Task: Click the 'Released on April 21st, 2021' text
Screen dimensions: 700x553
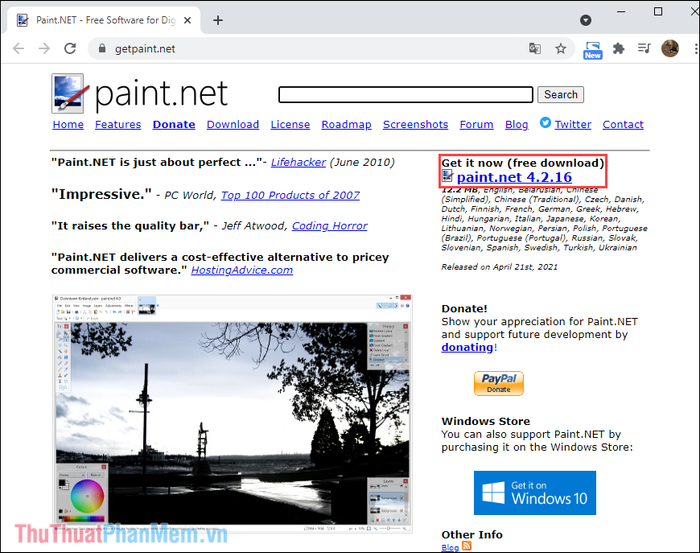Action: 499,267
